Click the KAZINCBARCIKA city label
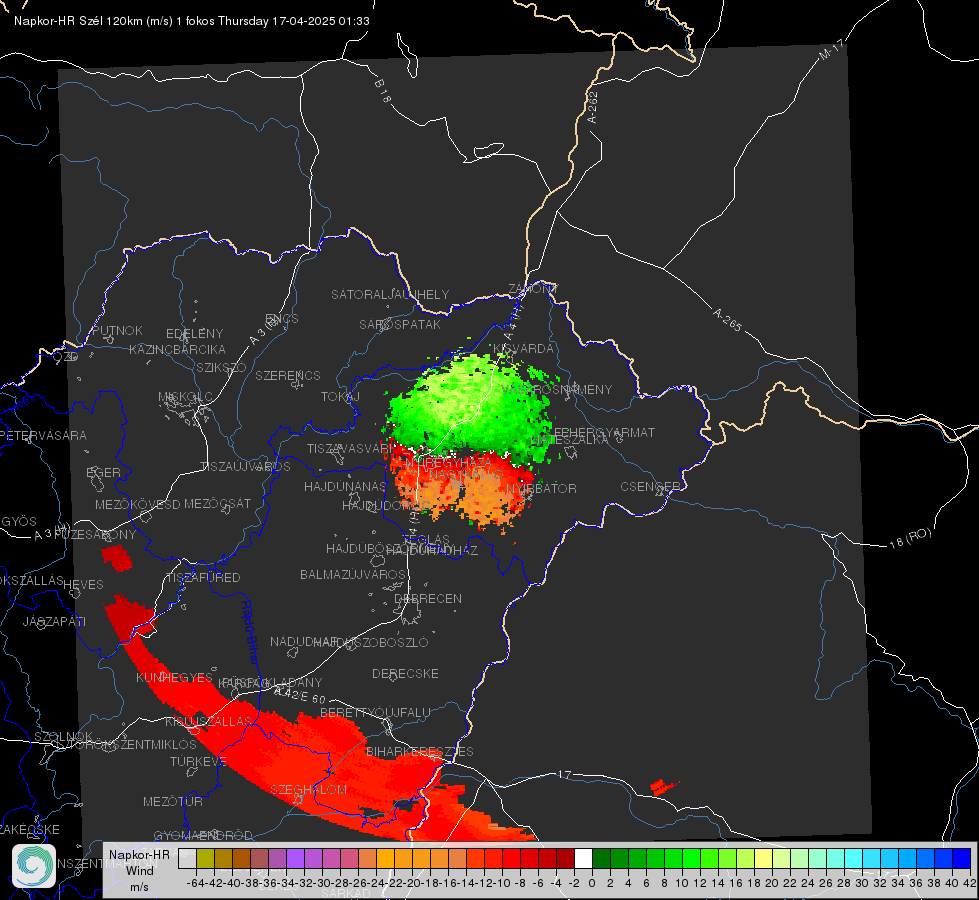979x900 pixels. [177, 349]
